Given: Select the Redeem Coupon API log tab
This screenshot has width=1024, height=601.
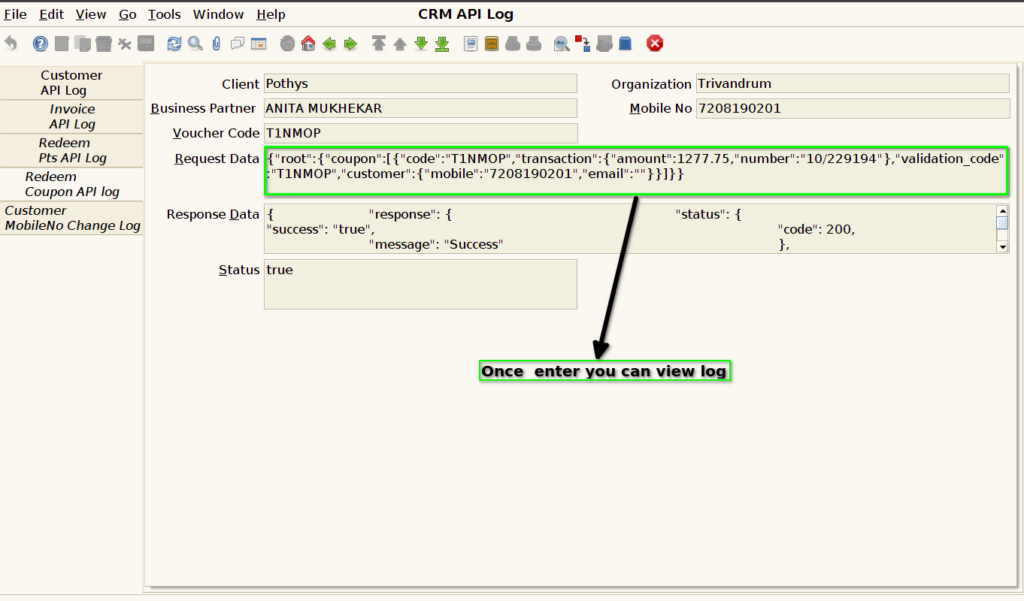Looking at the screenshot, I should (x=71, y=184).
